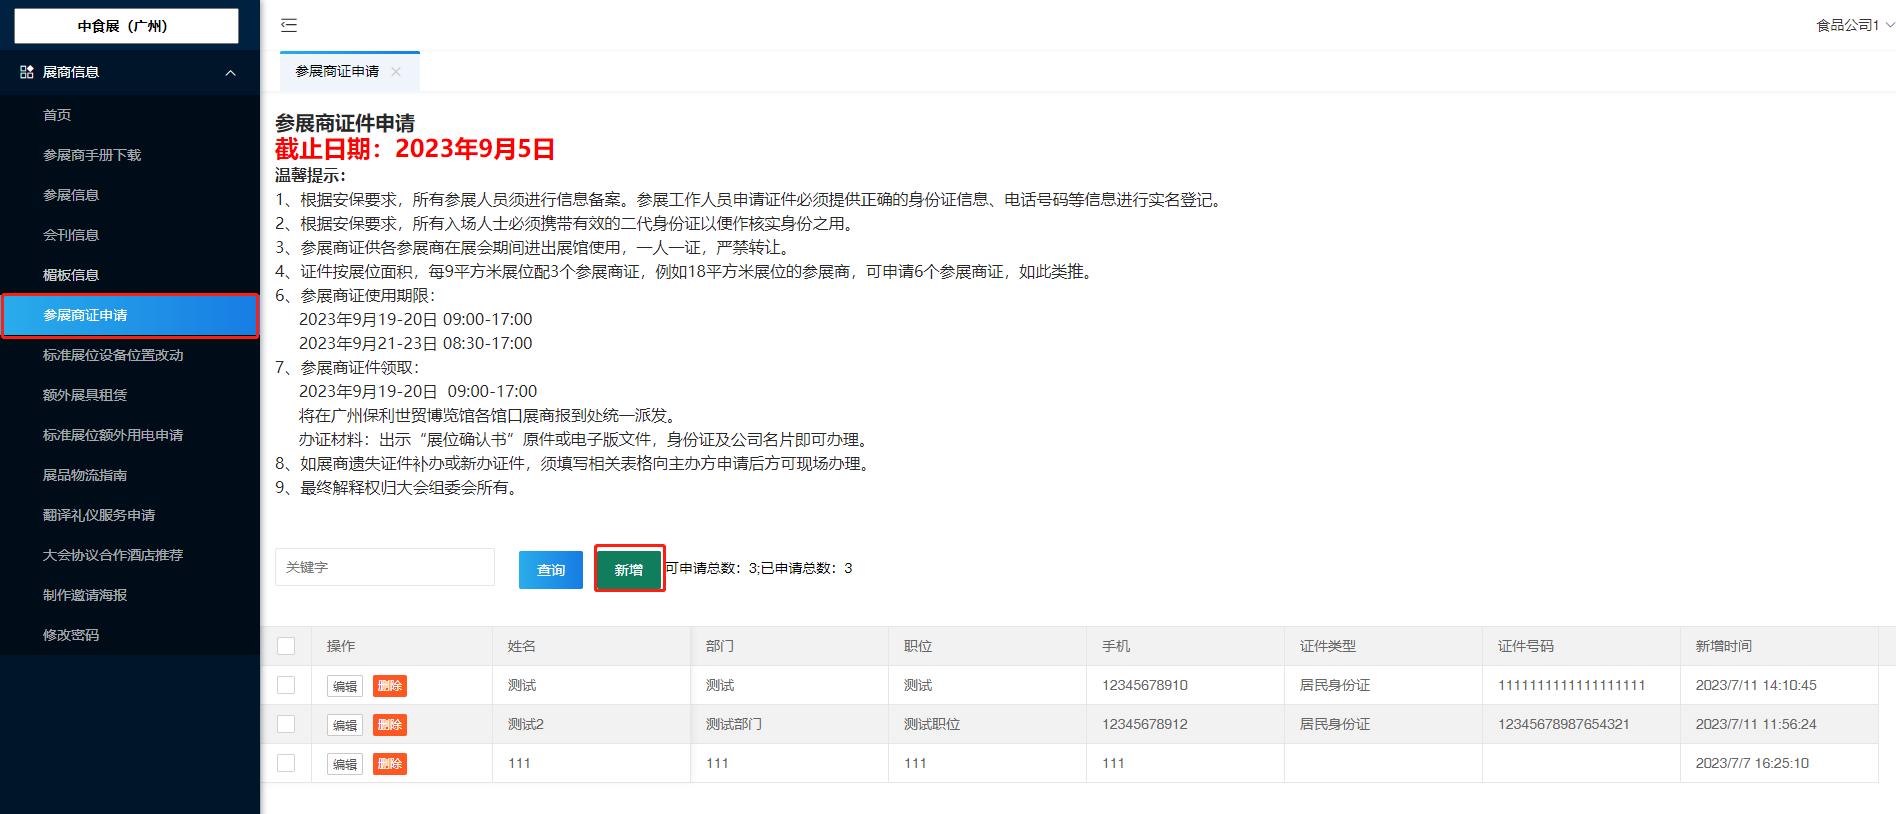This screenshot has width=1896, height=814.
Task: Select 修改密码 in the sidebar
Action: click(71, 635)
